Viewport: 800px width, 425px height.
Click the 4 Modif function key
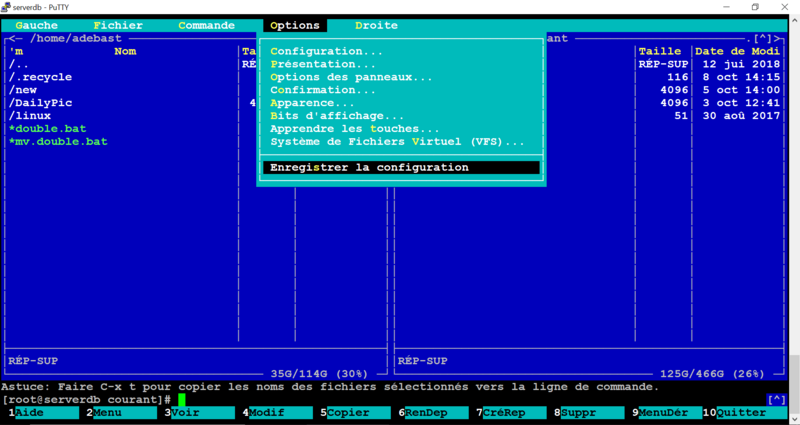(278, 413)
